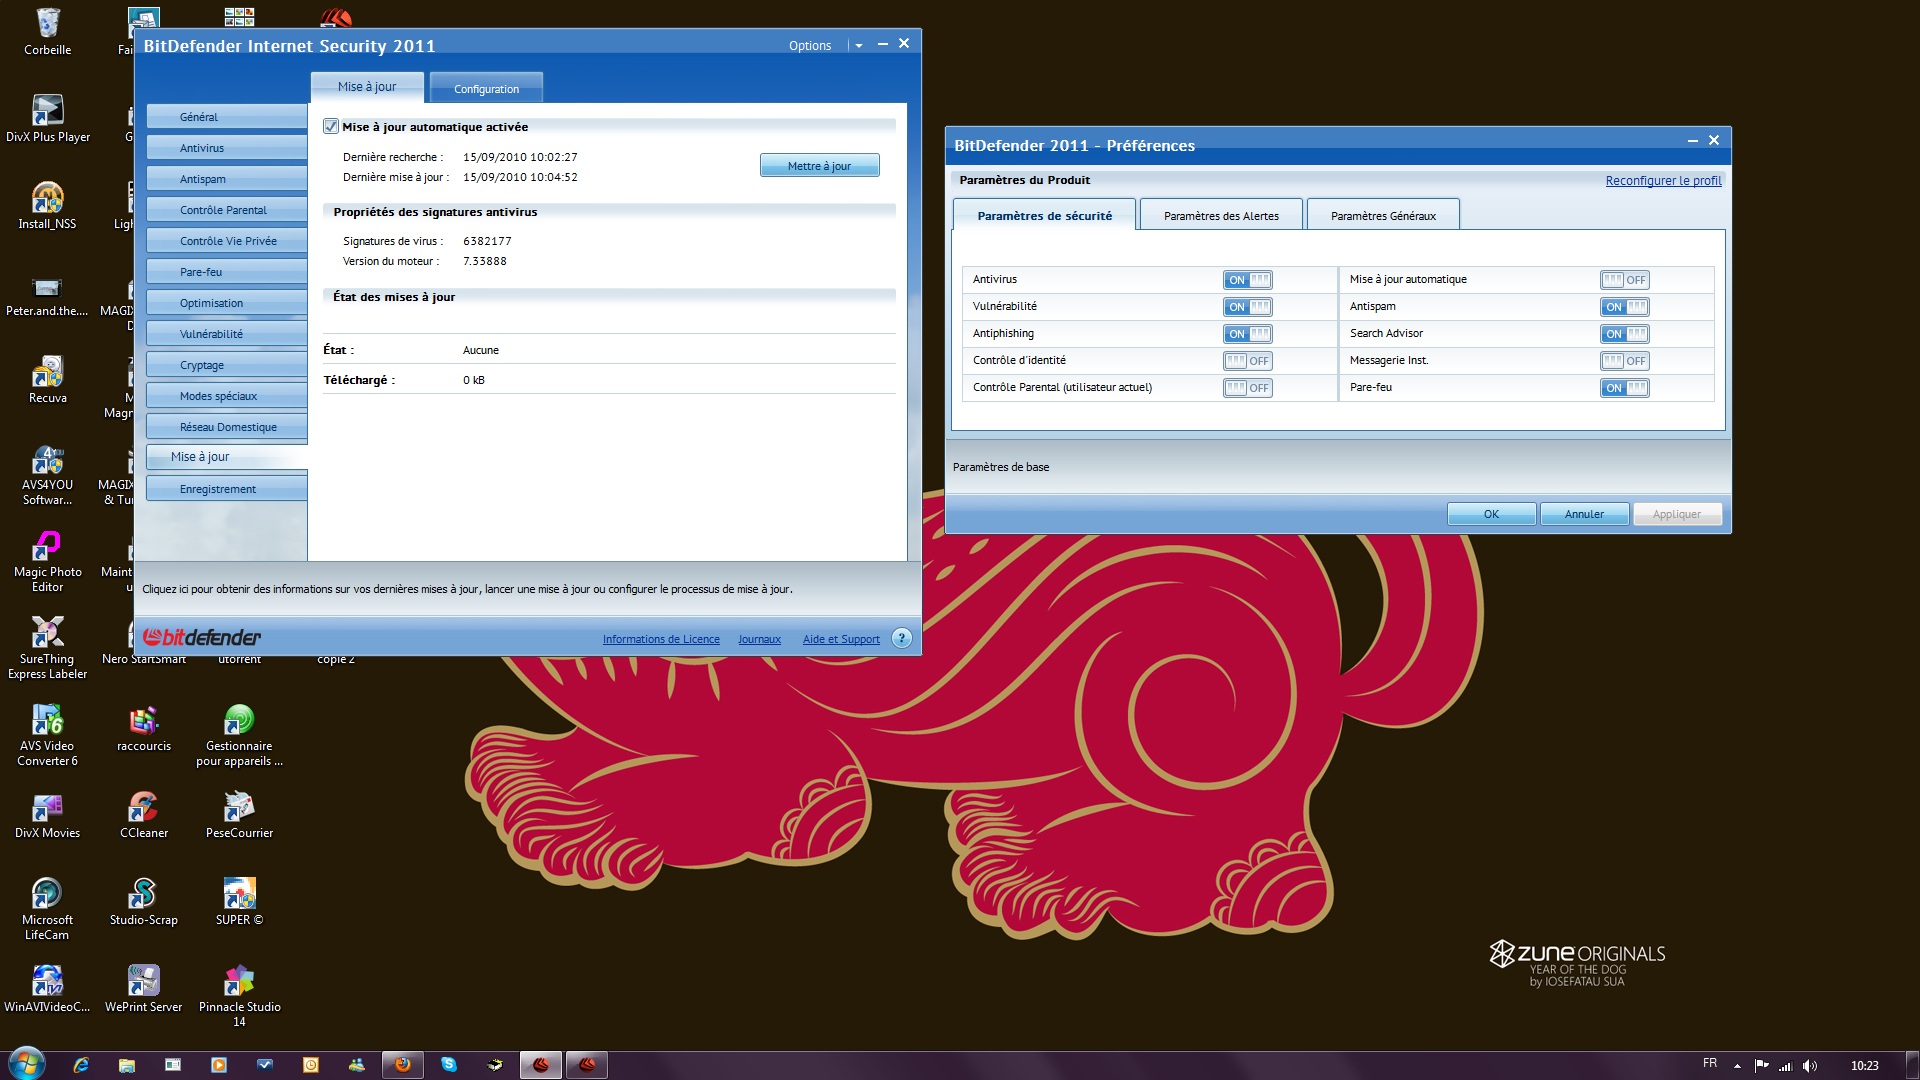Open the Aide et Support link
Viewport: 1920px width, 1080px height.
[x=841, y=639]
